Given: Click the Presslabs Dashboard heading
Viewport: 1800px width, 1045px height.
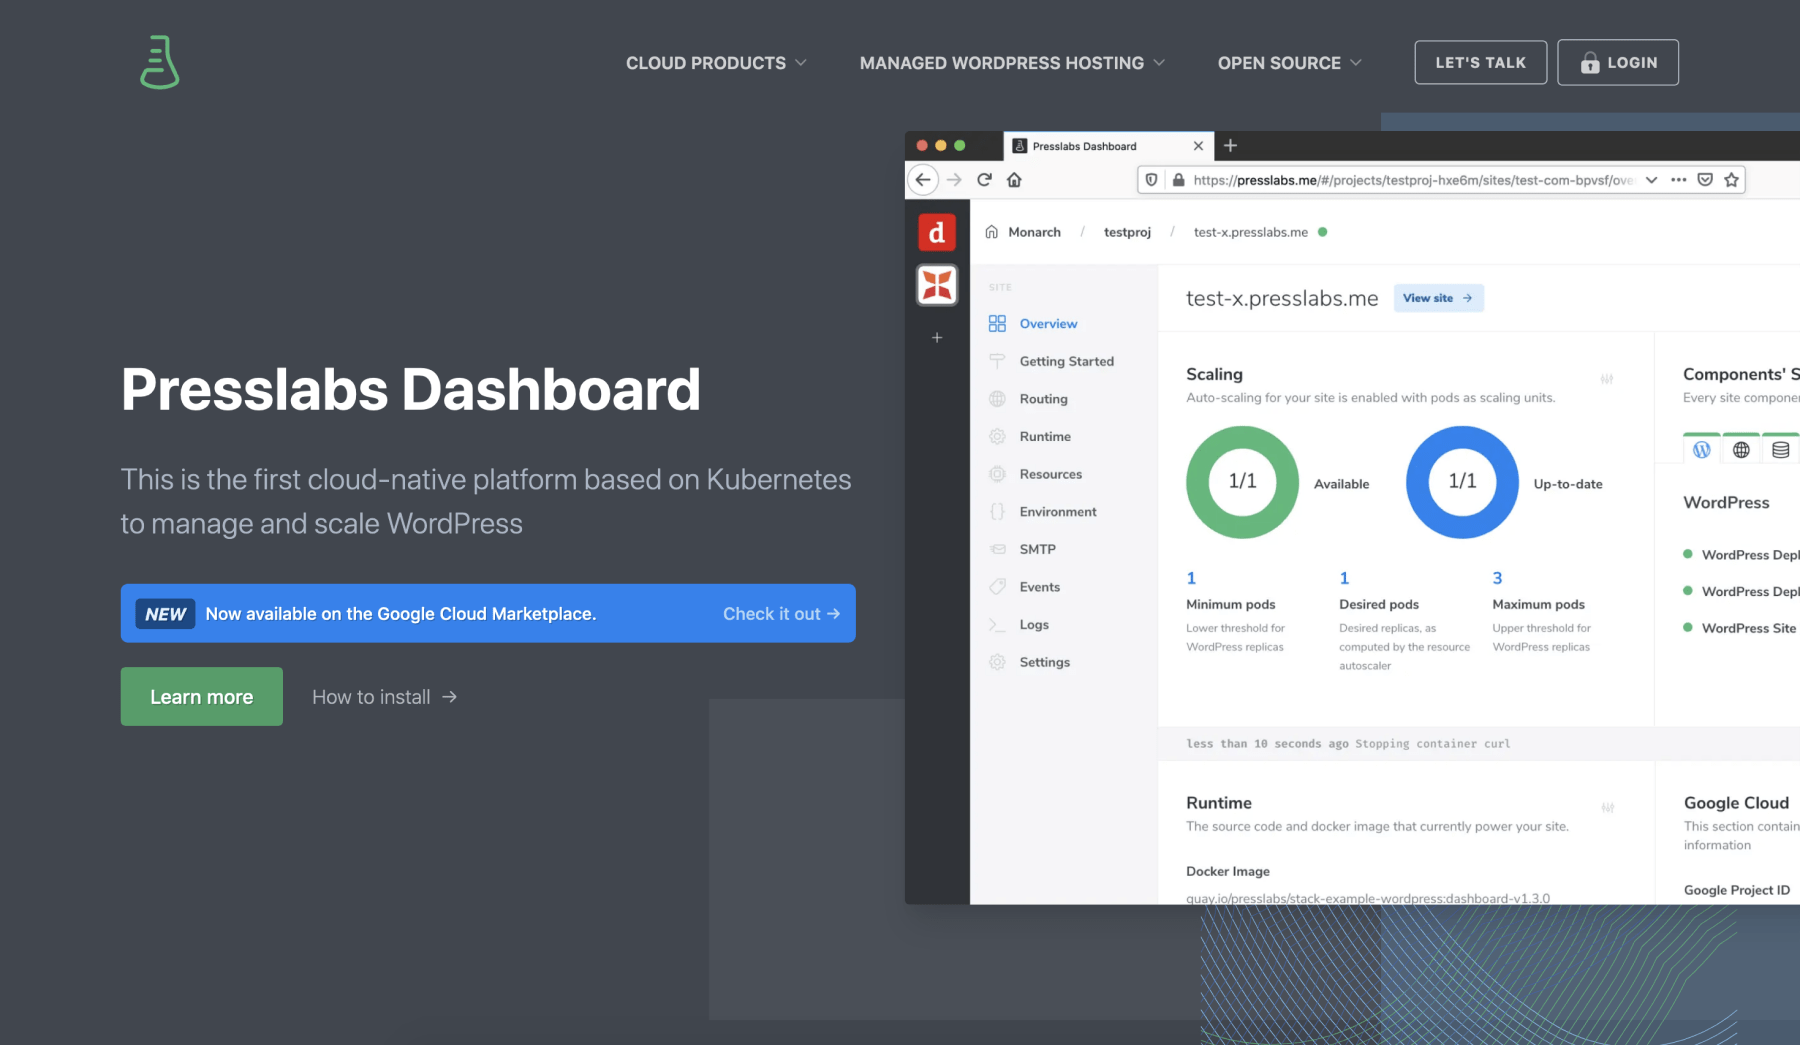Looking at the screenshot, I should click(x=411, y=389).
